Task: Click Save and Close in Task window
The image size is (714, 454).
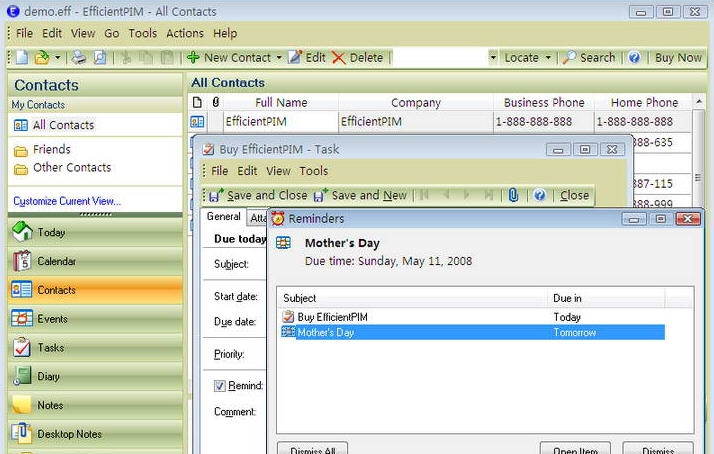Action: coord(258,196)
